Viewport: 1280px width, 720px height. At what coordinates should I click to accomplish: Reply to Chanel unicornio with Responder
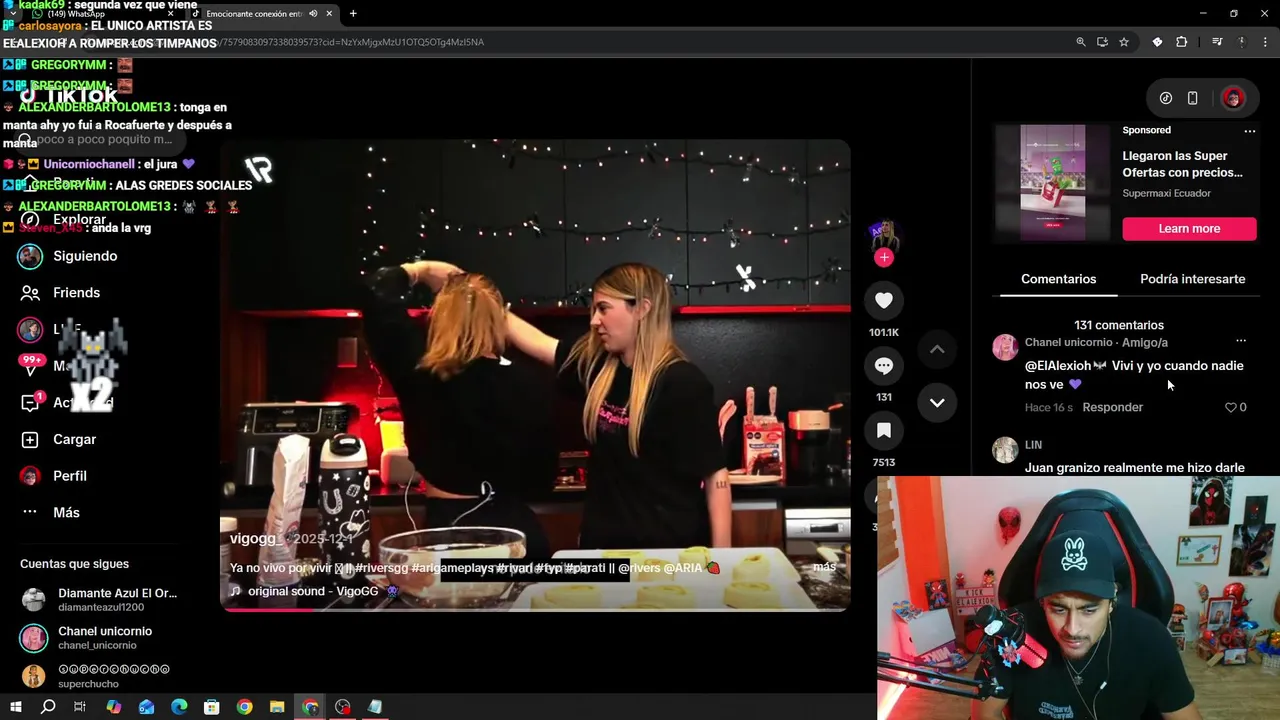click(1112, 407)
